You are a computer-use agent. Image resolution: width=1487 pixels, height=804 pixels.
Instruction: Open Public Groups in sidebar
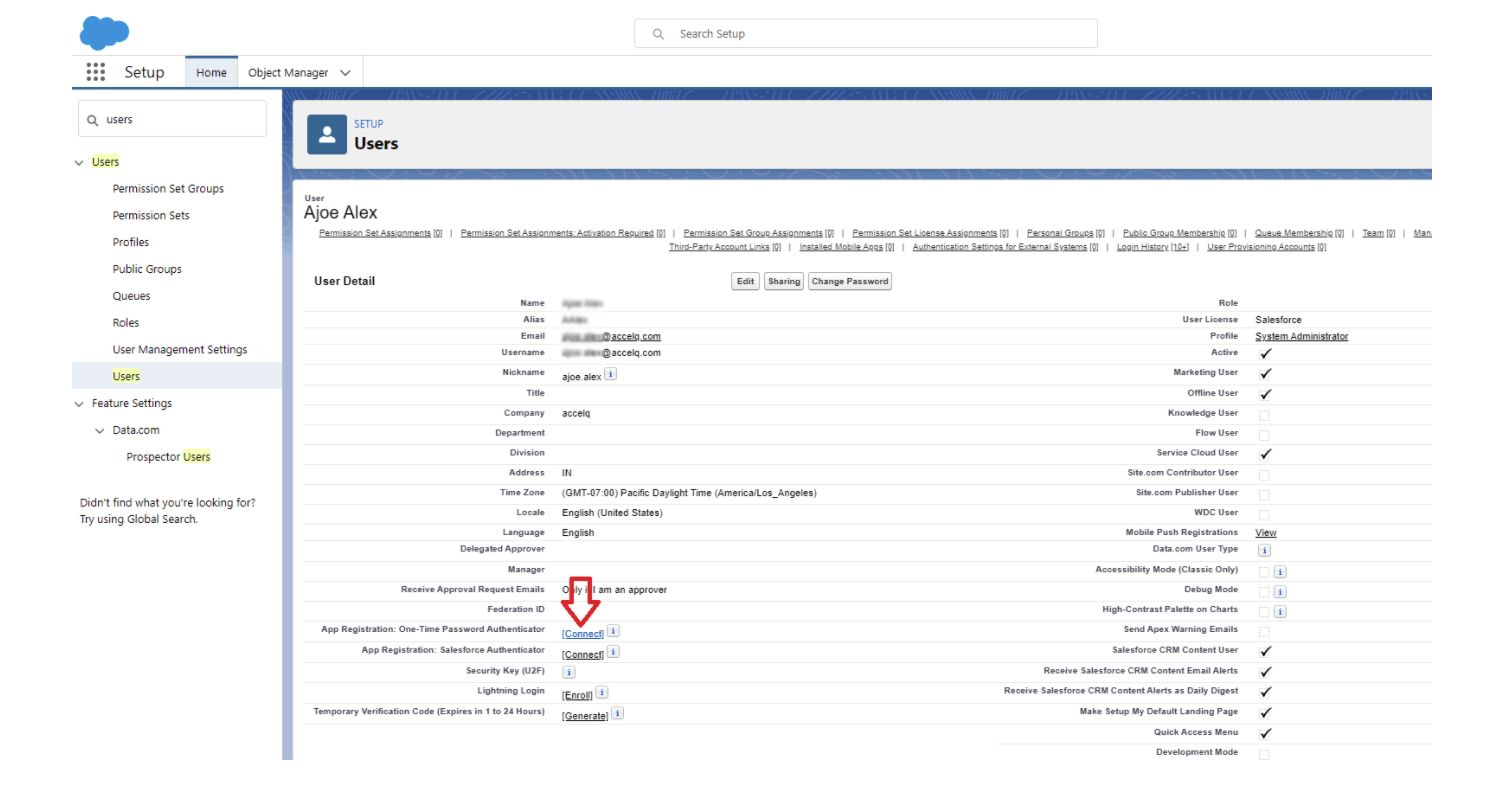(x=147, y=270)
